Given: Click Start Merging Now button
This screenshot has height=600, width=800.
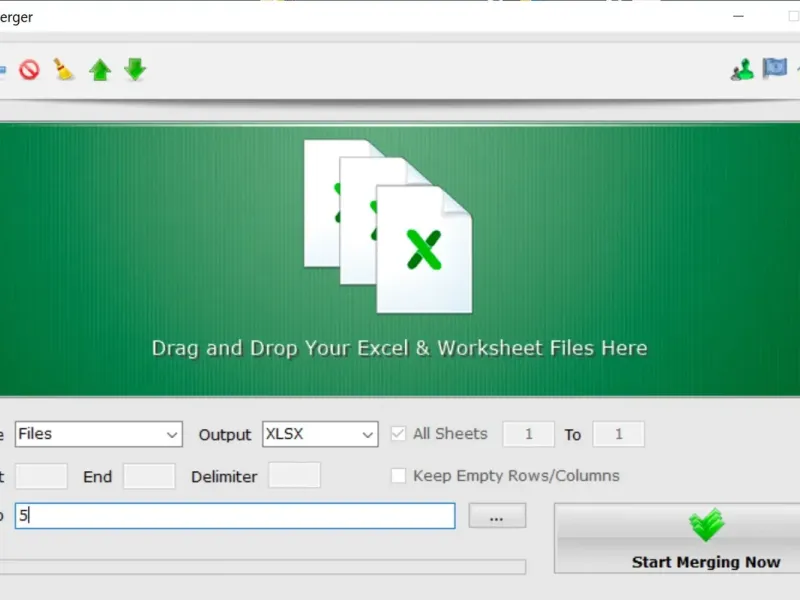Looking at the screenshot, I should click(677, 538).
